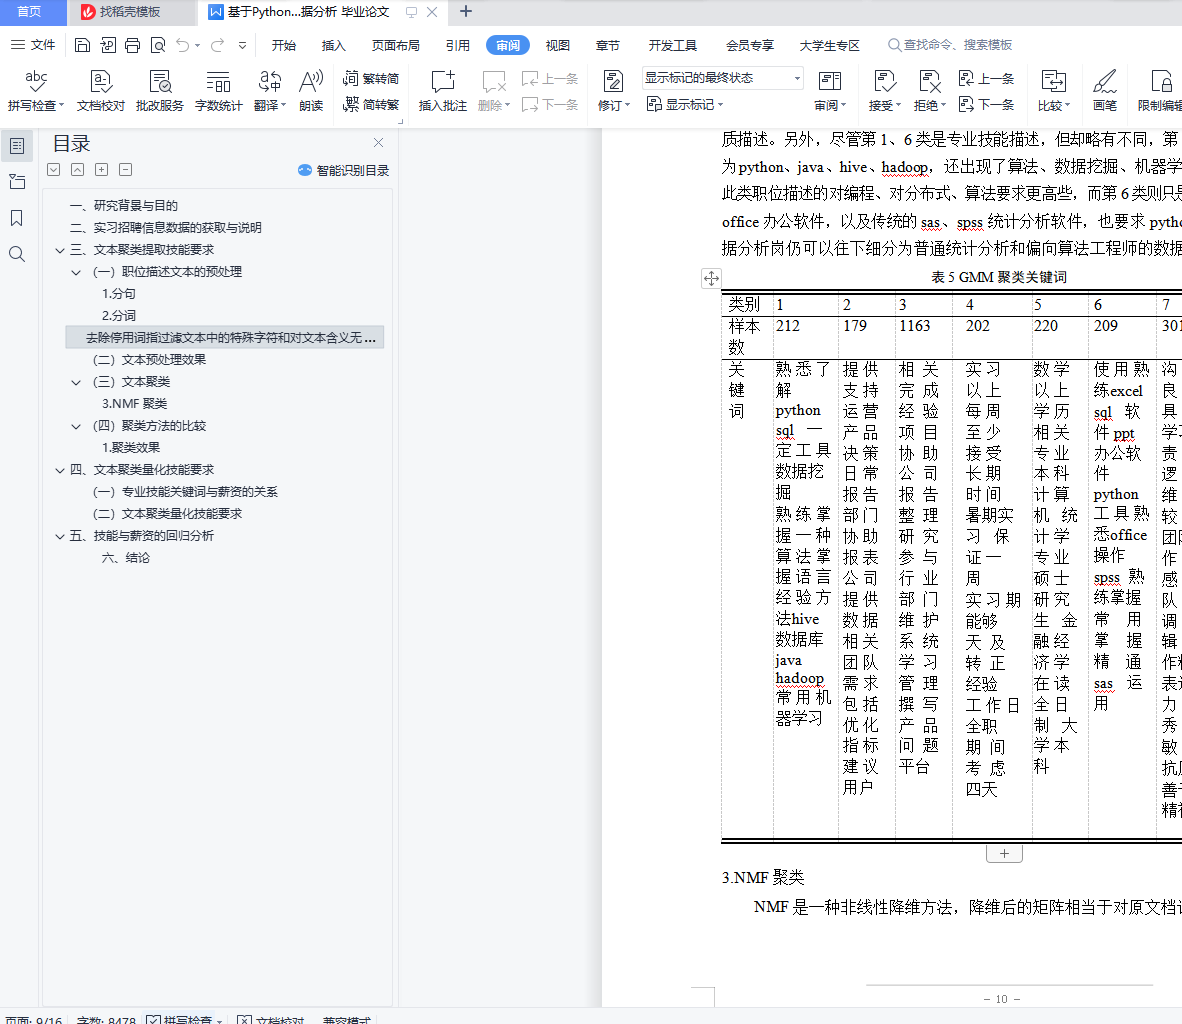Jump to 3.NMF 聚类 in outline
This screenshot has width=1182, height=1024.
pos(134,404)
